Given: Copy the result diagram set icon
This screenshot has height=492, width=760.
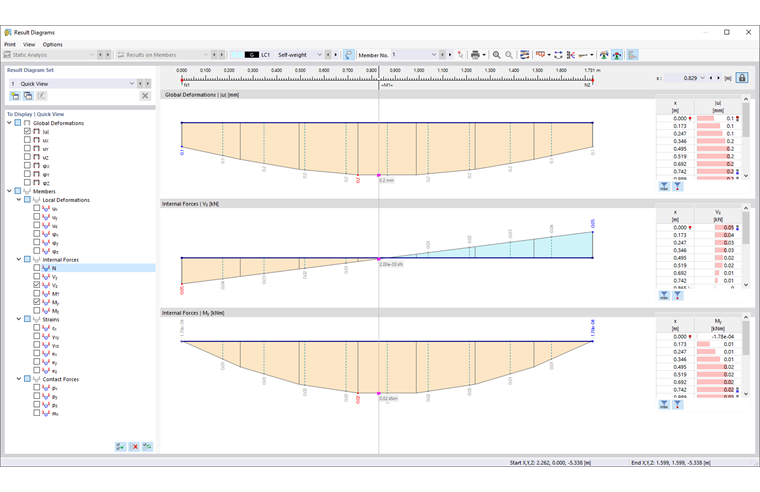Looking at the screenshot, I should pos(28,95).
